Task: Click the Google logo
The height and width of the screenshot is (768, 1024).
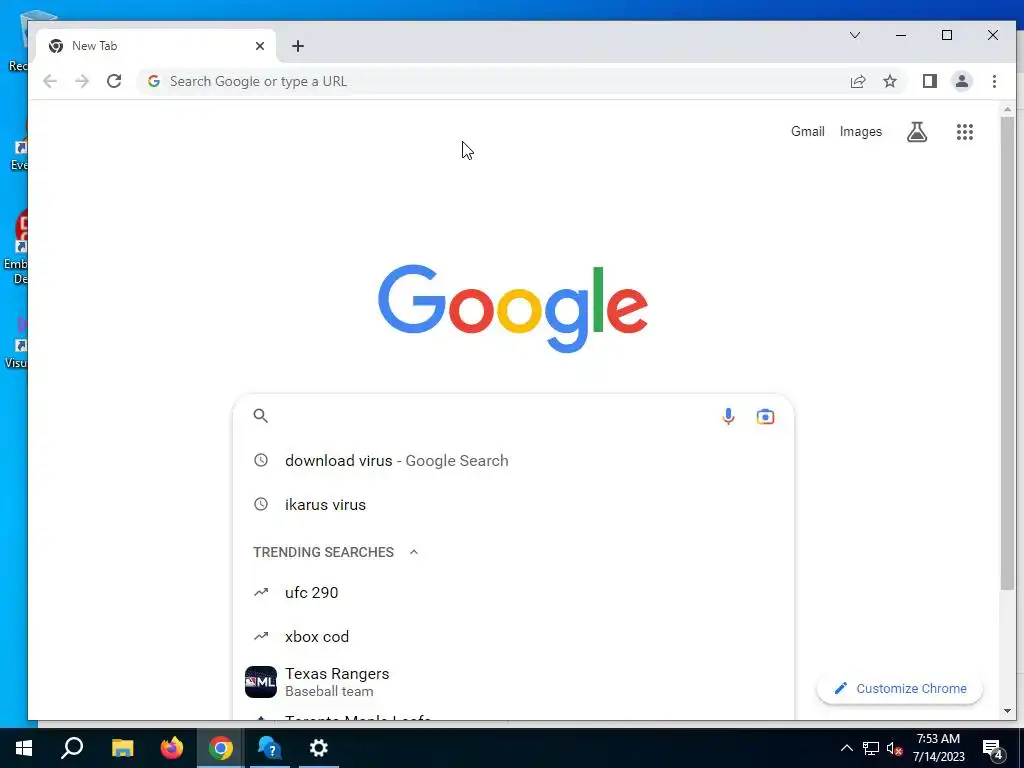Action: [x=513, y=308]
